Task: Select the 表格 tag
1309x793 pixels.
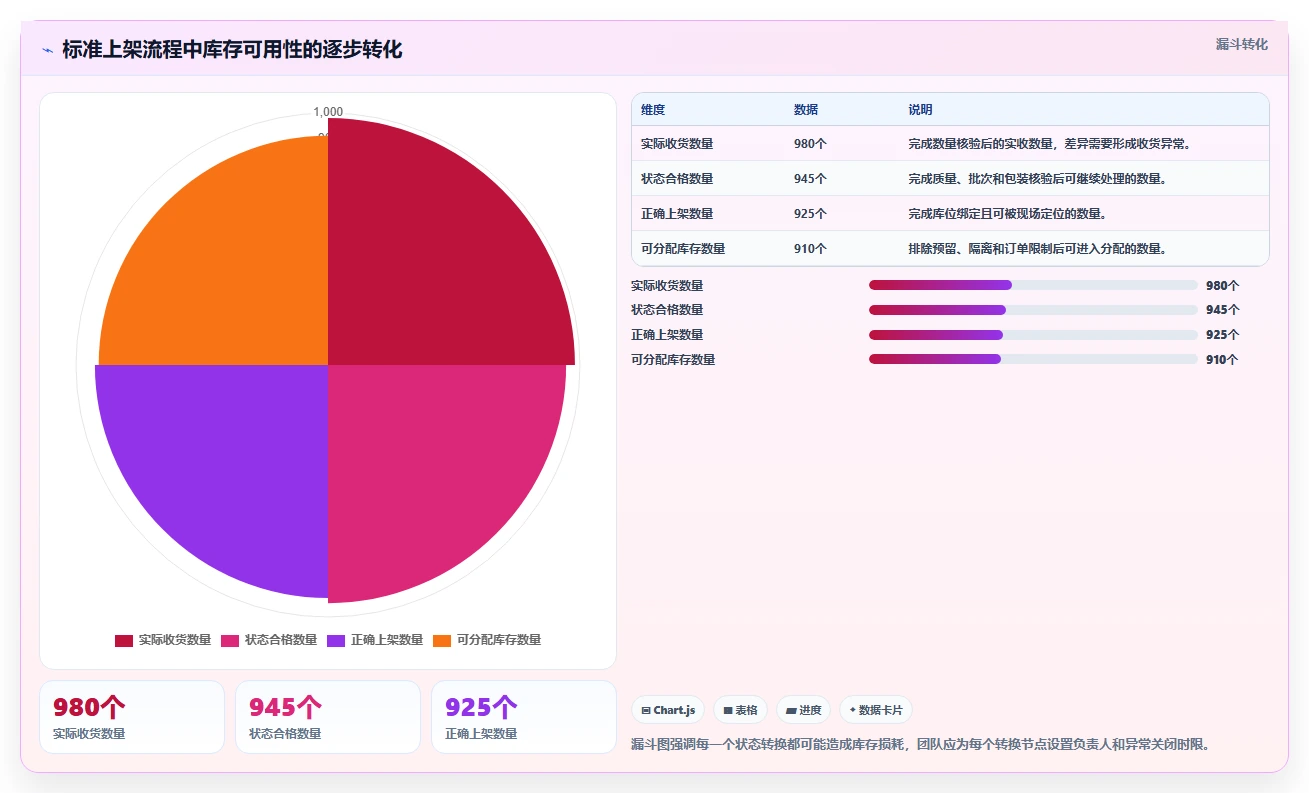Action: pyautogui.click(x=740, y=710)
